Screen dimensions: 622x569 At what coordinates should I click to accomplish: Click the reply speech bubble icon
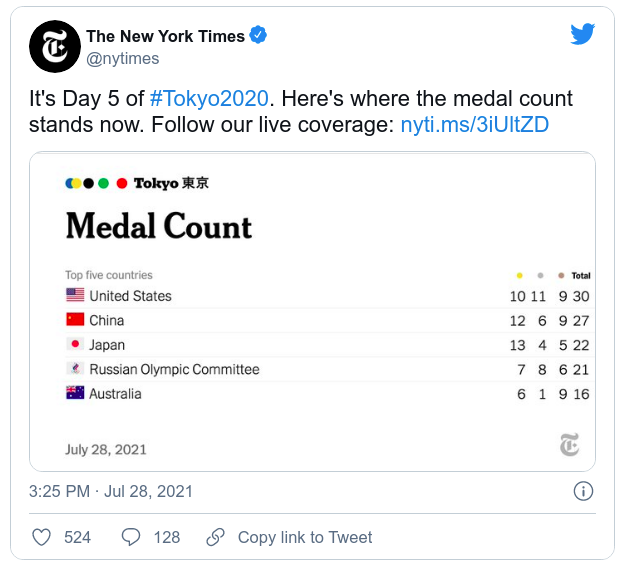click(x=130, y=537)
